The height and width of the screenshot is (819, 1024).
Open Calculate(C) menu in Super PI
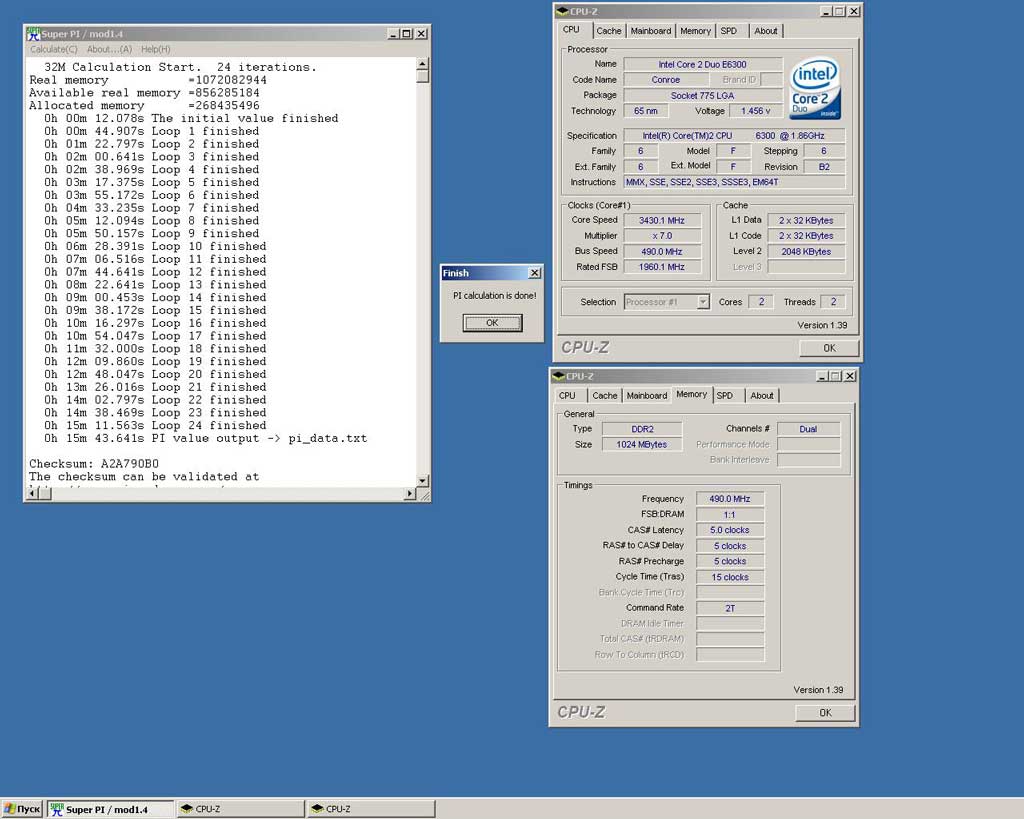[54, 49]
